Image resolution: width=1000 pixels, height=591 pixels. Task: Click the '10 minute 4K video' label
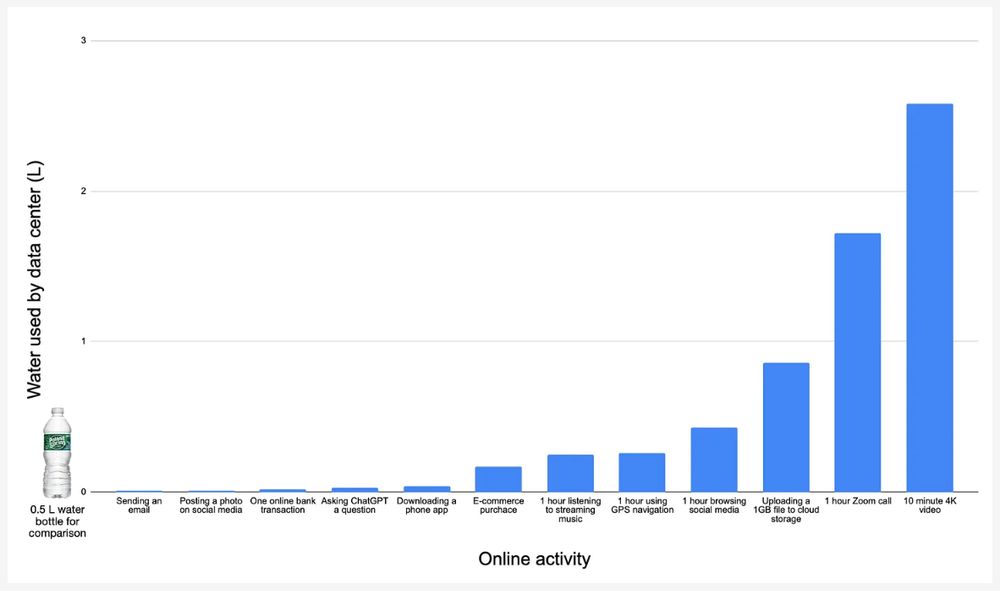click(930, 506)
